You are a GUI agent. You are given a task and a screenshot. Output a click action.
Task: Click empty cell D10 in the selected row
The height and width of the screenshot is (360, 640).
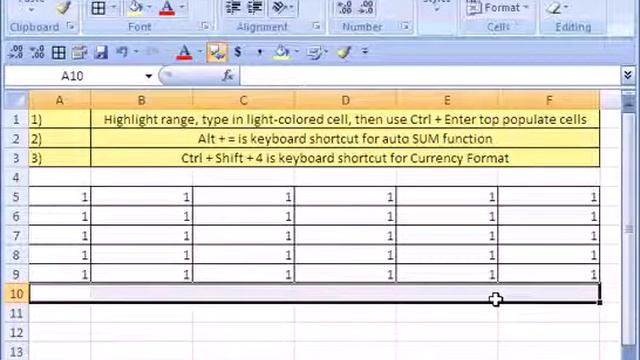click(345, 293)
